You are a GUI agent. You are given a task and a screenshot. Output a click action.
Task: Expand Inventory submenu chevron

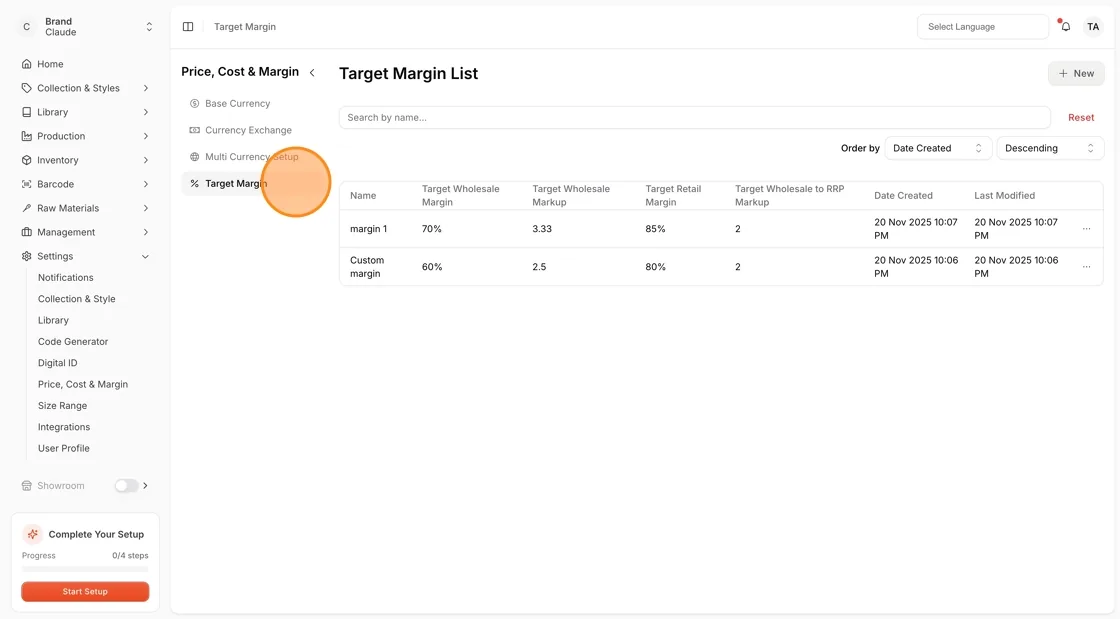click(146, 160)
